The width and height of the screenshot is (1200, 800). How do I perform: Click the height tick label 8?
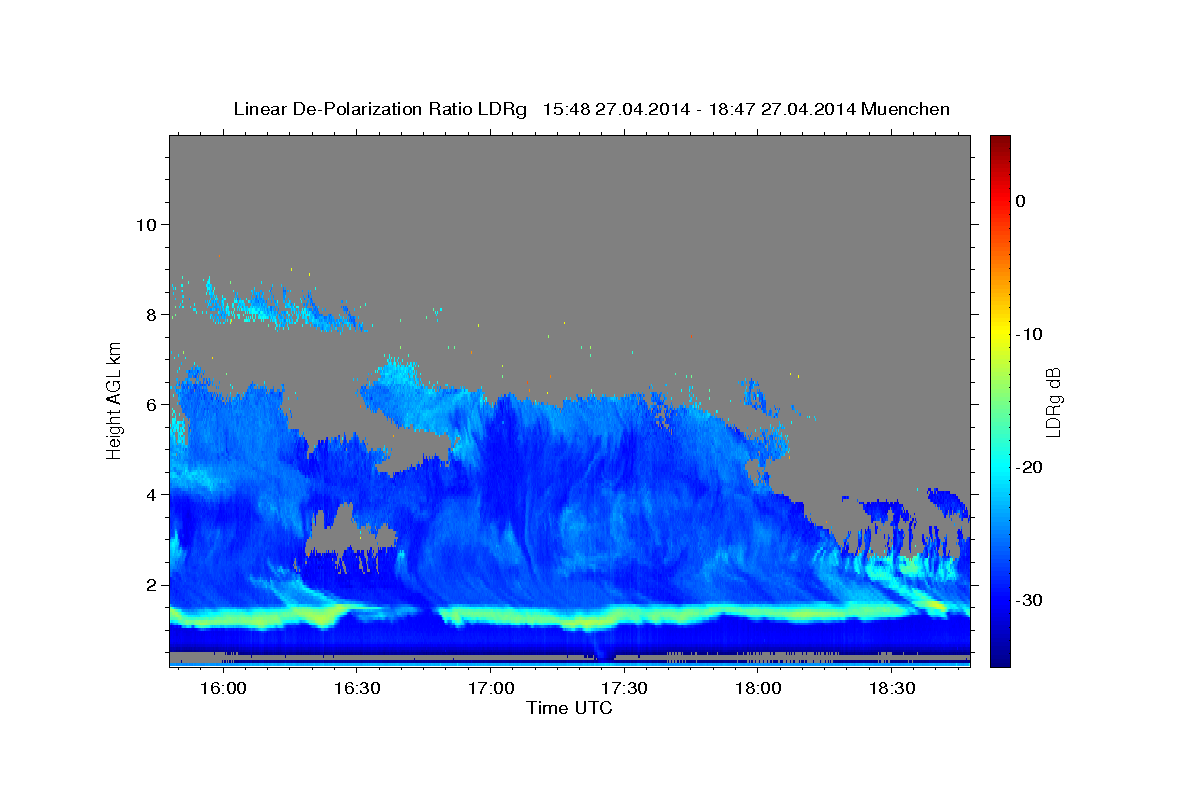click(150, 314)
